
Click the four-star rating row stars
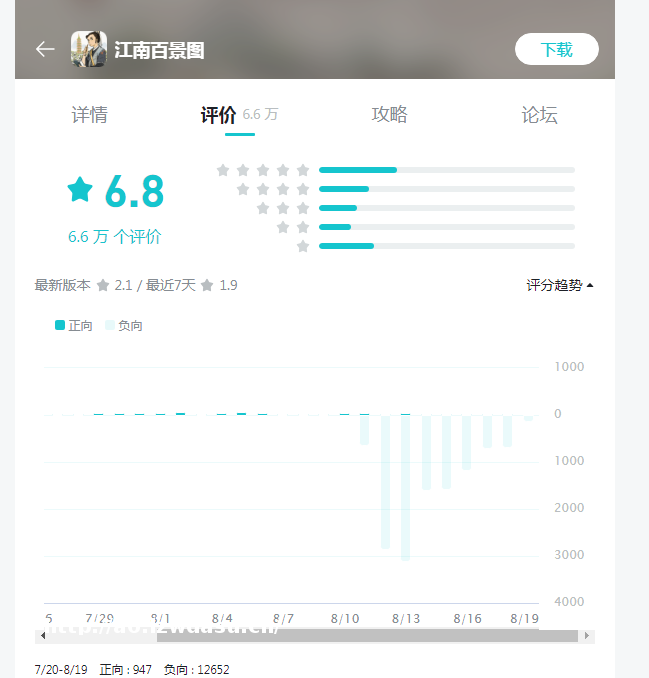tap(273, 189)
